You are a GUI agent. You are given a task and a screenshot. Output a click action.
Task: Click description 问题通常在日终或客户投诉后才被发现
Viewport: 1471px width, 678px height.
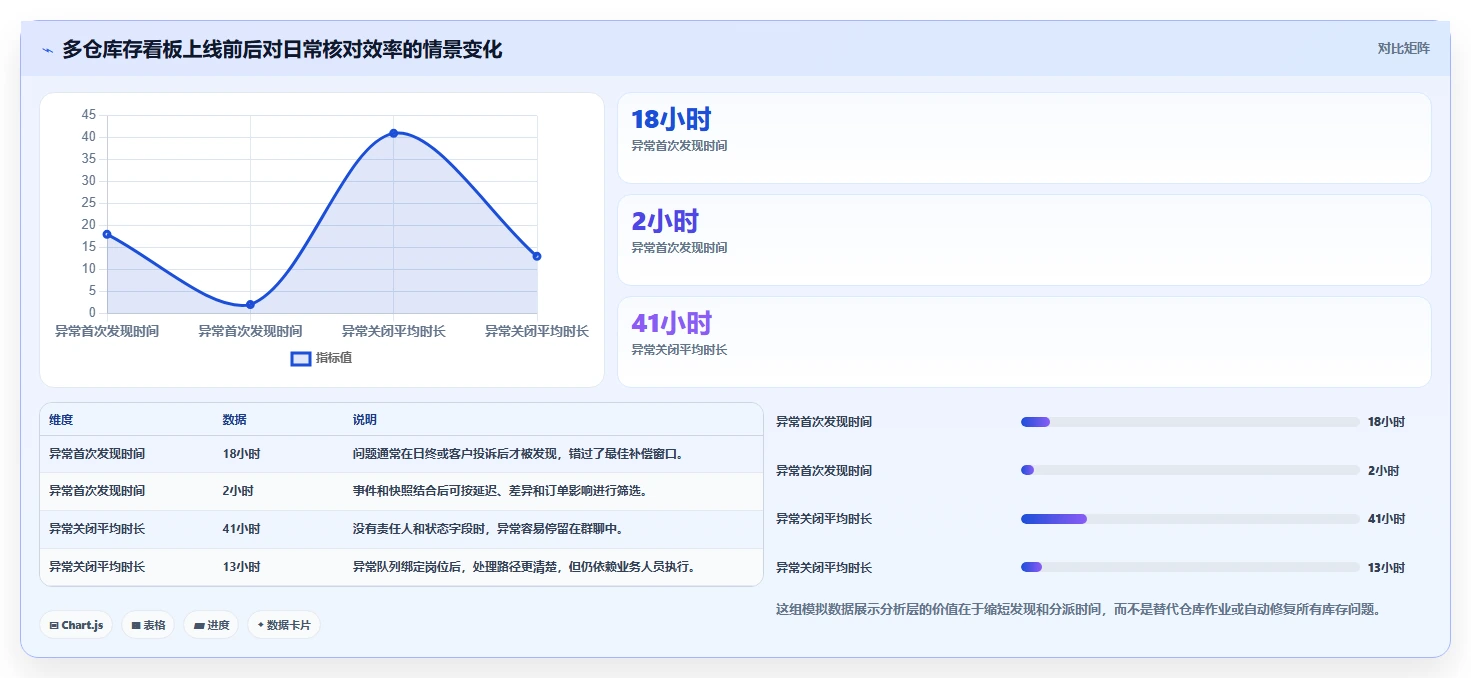tap(518, 454)
